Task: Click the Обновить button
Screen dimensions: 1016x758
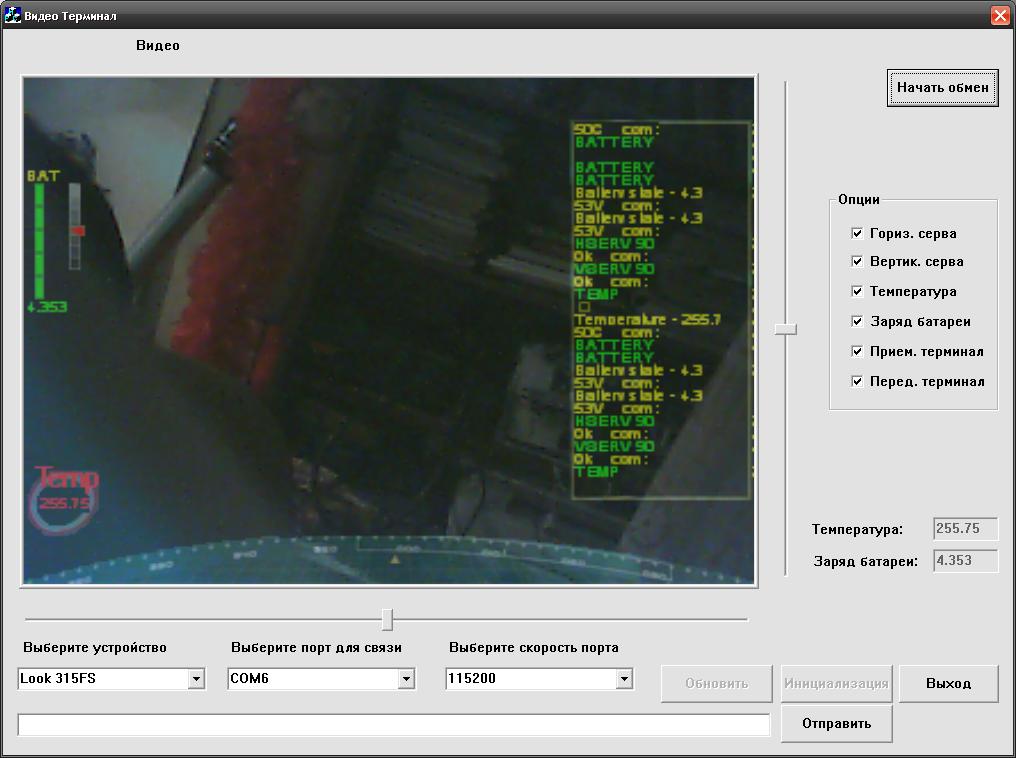Action: tap(716, 683)
